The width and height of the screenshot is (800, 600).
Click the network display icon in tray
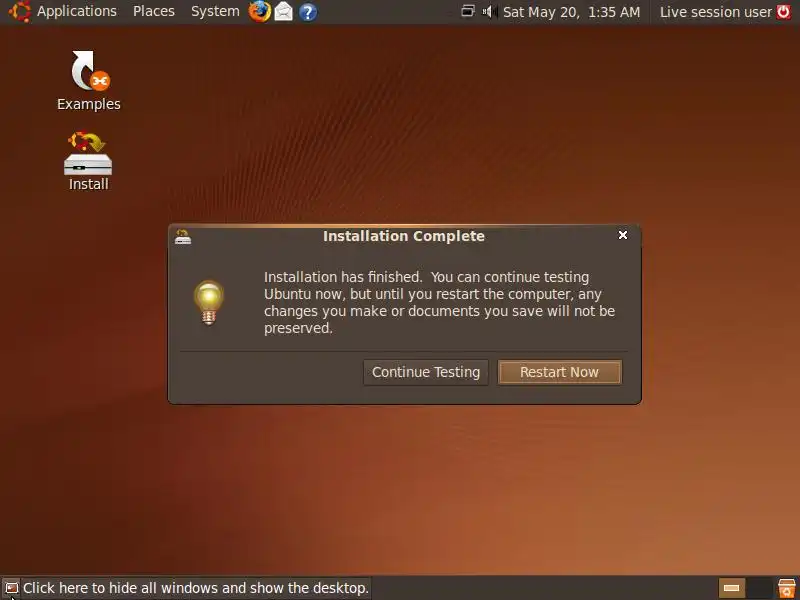click(x=468, y=11)
